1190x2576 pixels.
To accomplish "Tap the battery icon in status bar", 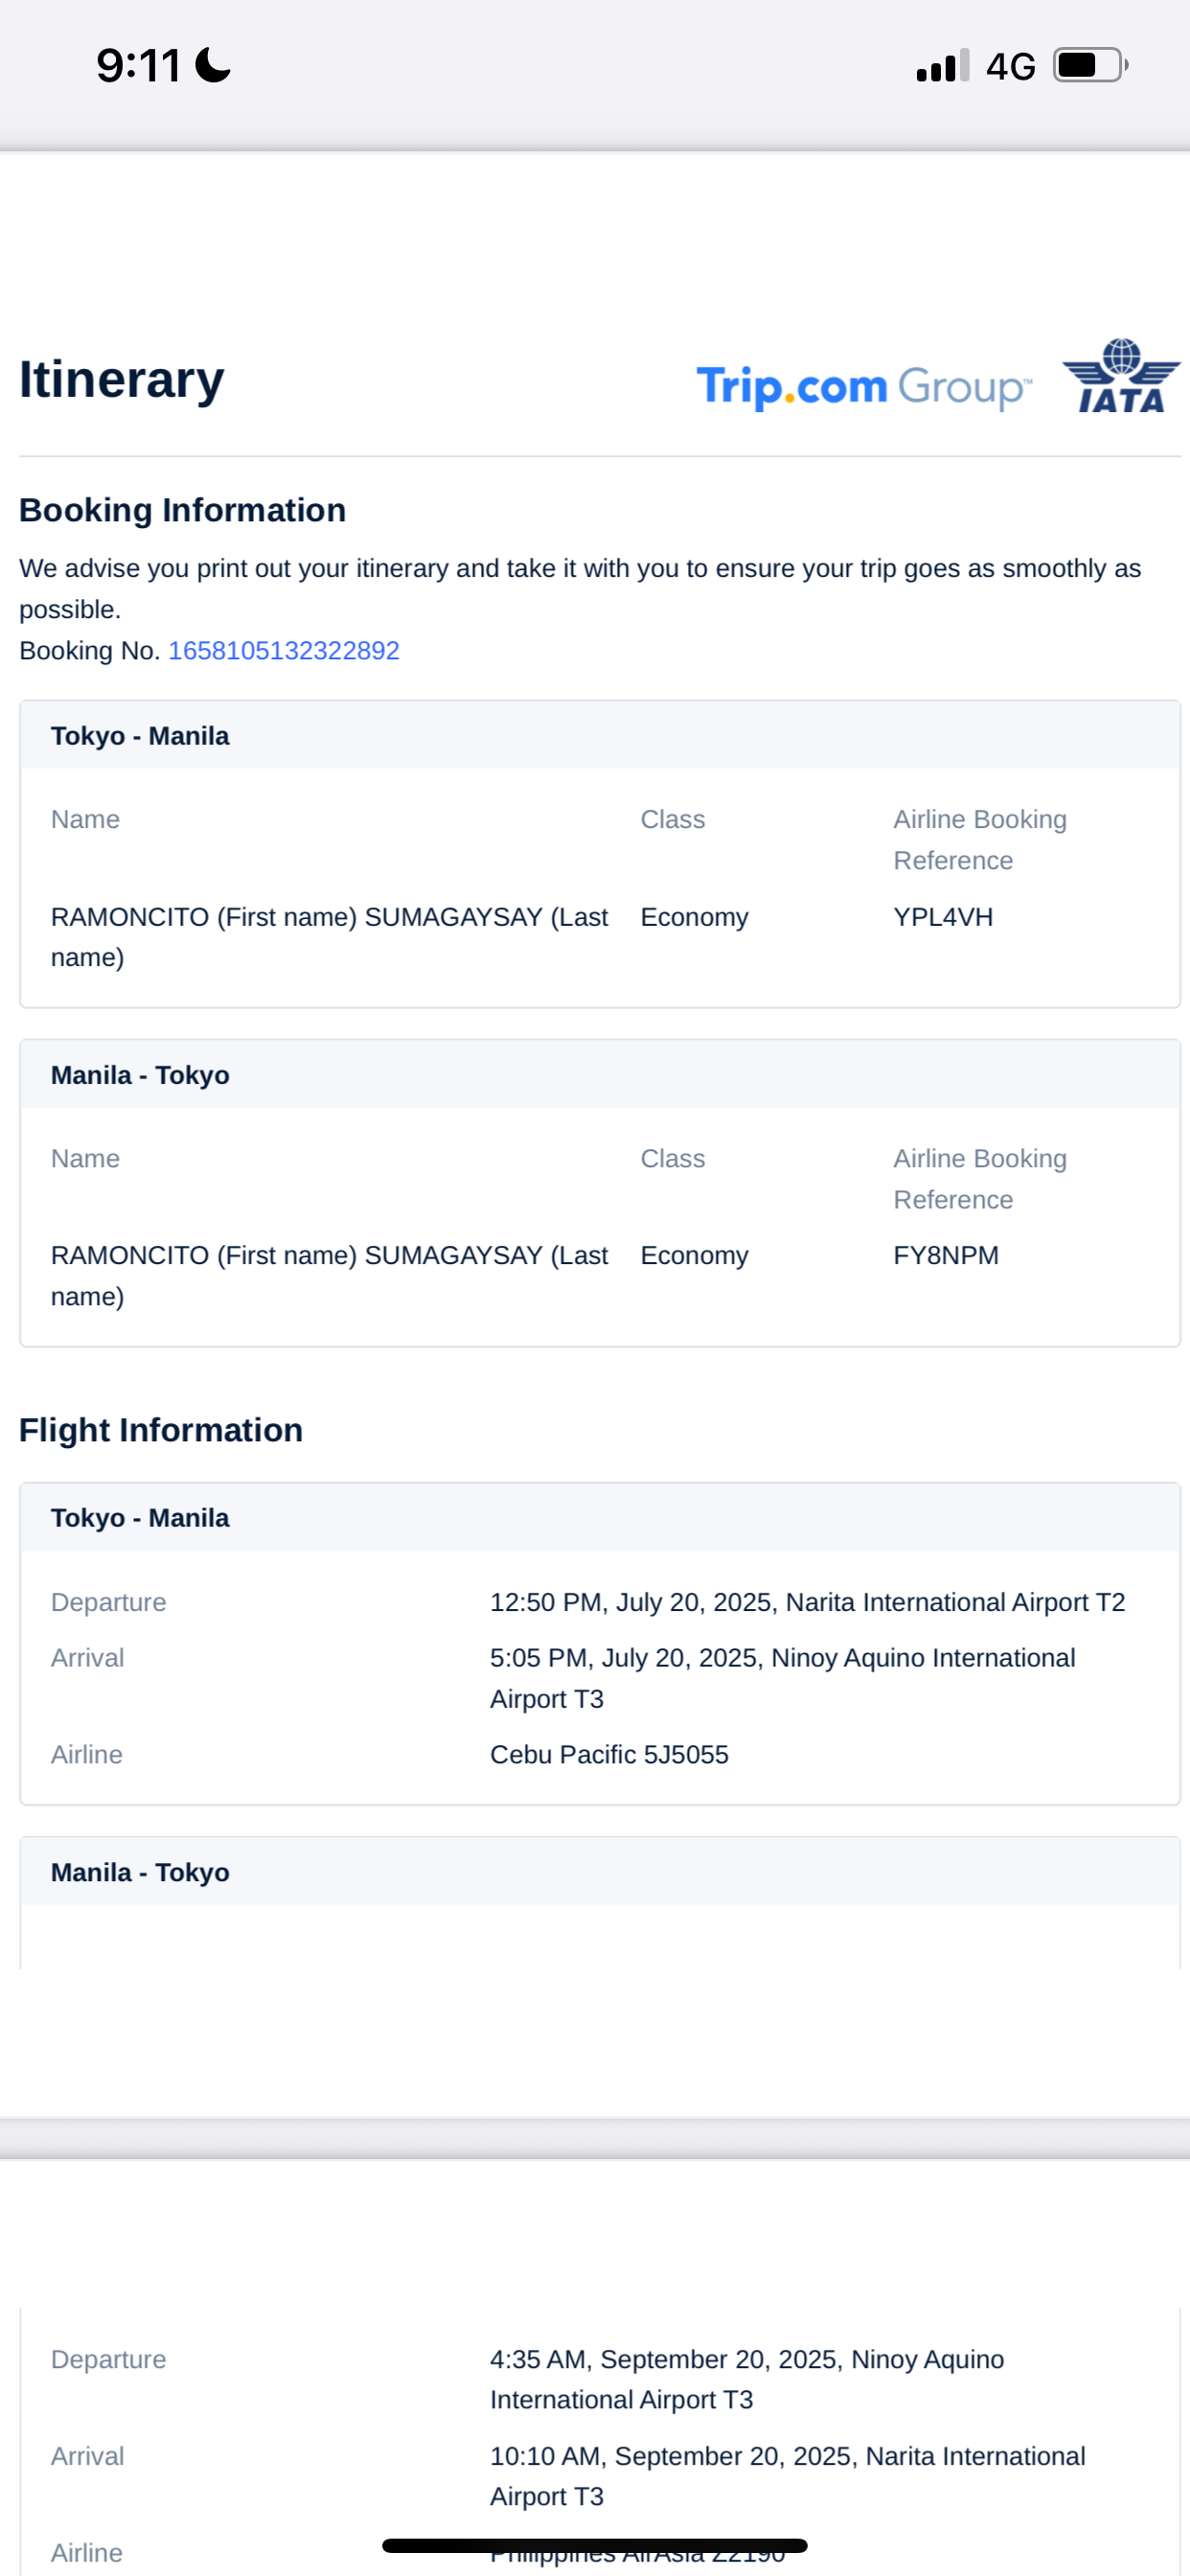I will pos(1089,66).
